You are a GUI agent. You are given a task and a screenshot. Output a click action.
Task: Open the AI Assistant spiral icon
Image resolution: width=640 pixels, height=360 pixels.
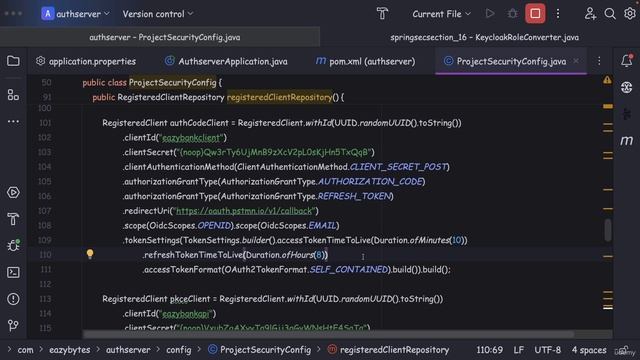627,87
